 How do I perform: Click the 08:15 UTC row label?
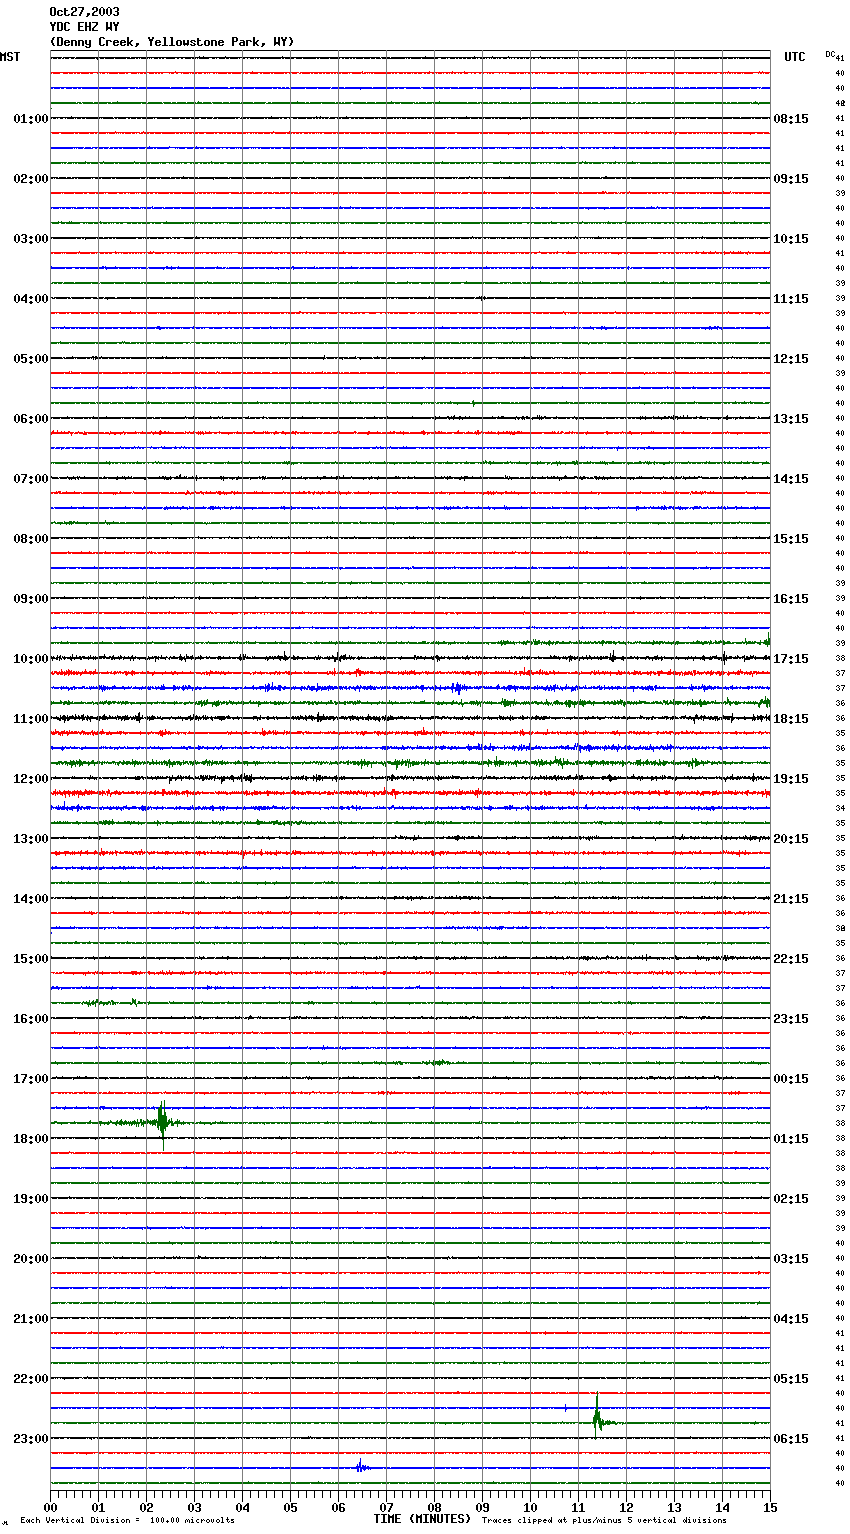791,119
